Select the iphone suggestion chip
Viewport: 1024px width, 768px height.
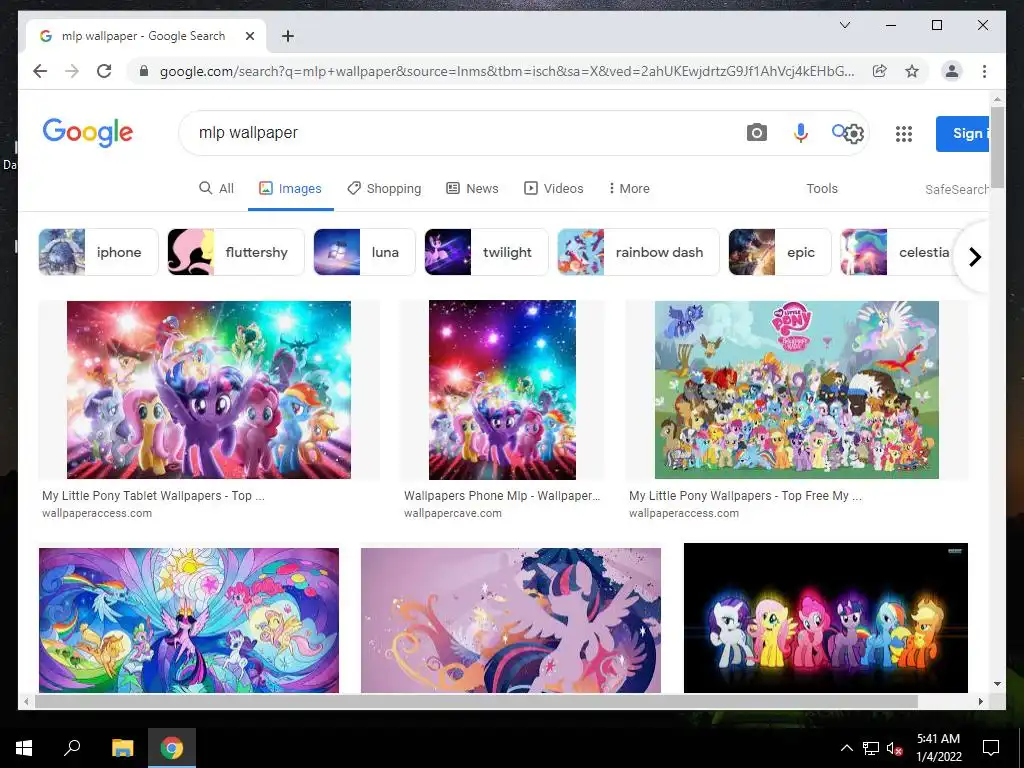point(98,252)
